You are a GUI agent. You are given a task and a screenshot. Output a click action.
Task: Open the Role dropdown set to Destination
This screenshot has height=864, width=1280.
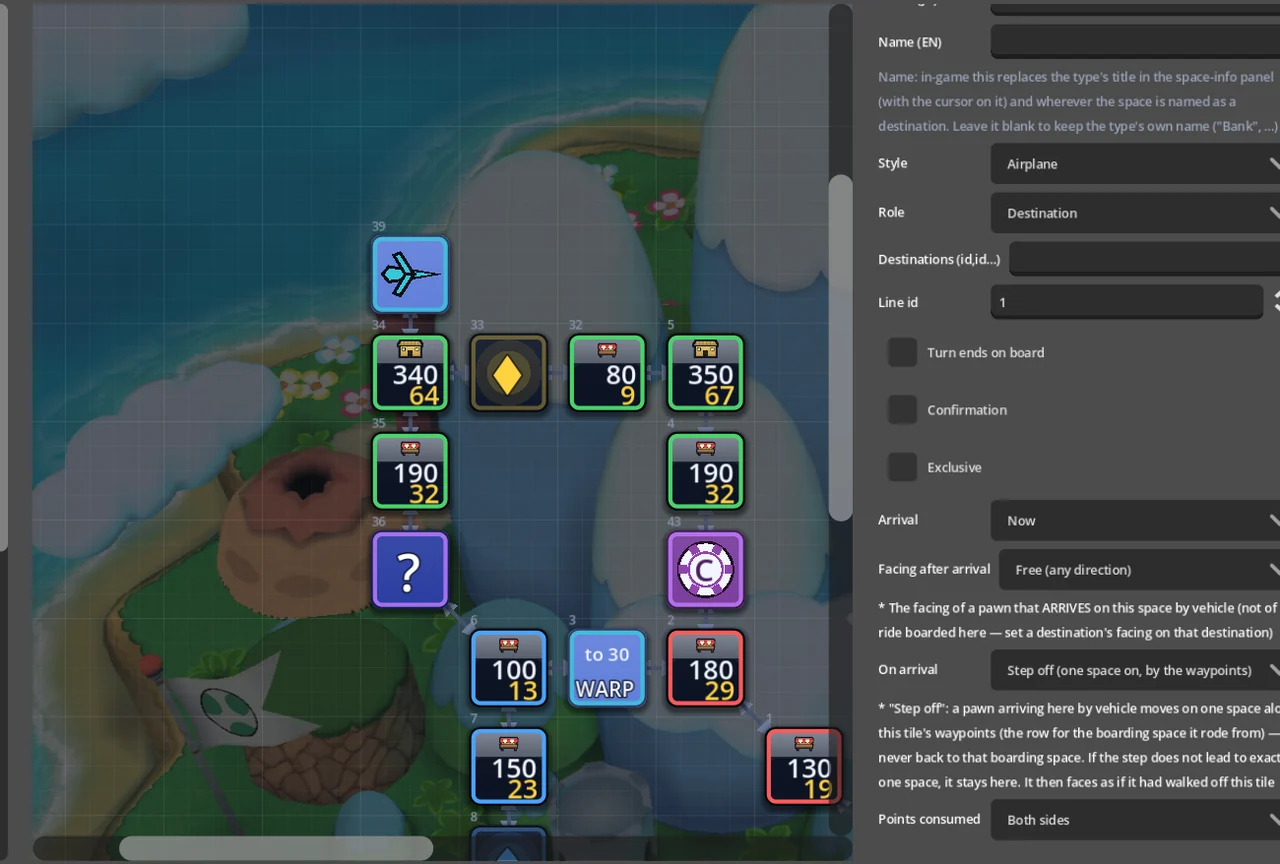pyautogui.click(x=1135, y=213)
